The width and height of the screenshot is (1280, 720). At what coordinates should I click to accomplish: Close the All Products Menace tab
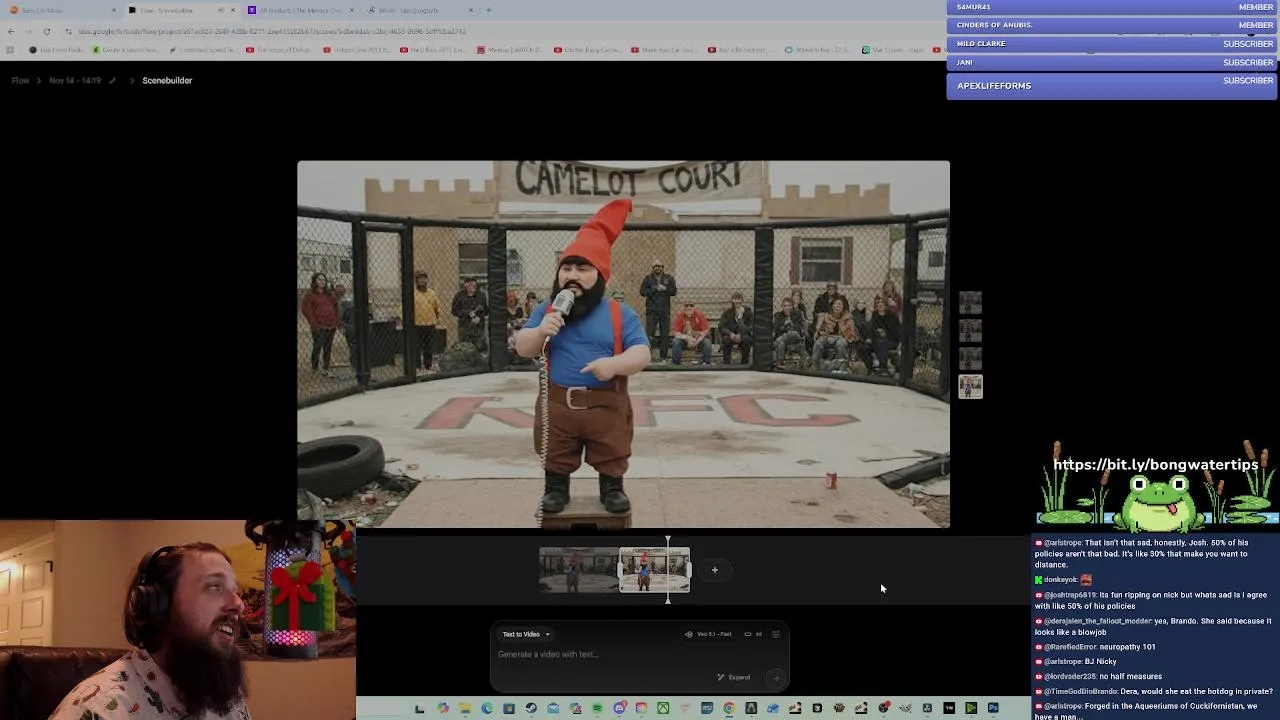click(x=352, y=10)
